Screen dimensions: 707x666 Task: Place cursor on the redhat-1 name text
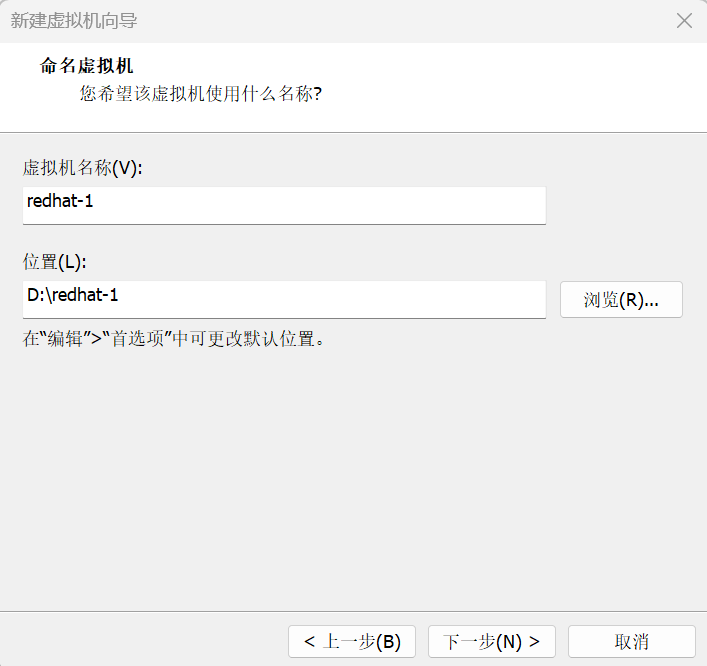pos(60,201)
